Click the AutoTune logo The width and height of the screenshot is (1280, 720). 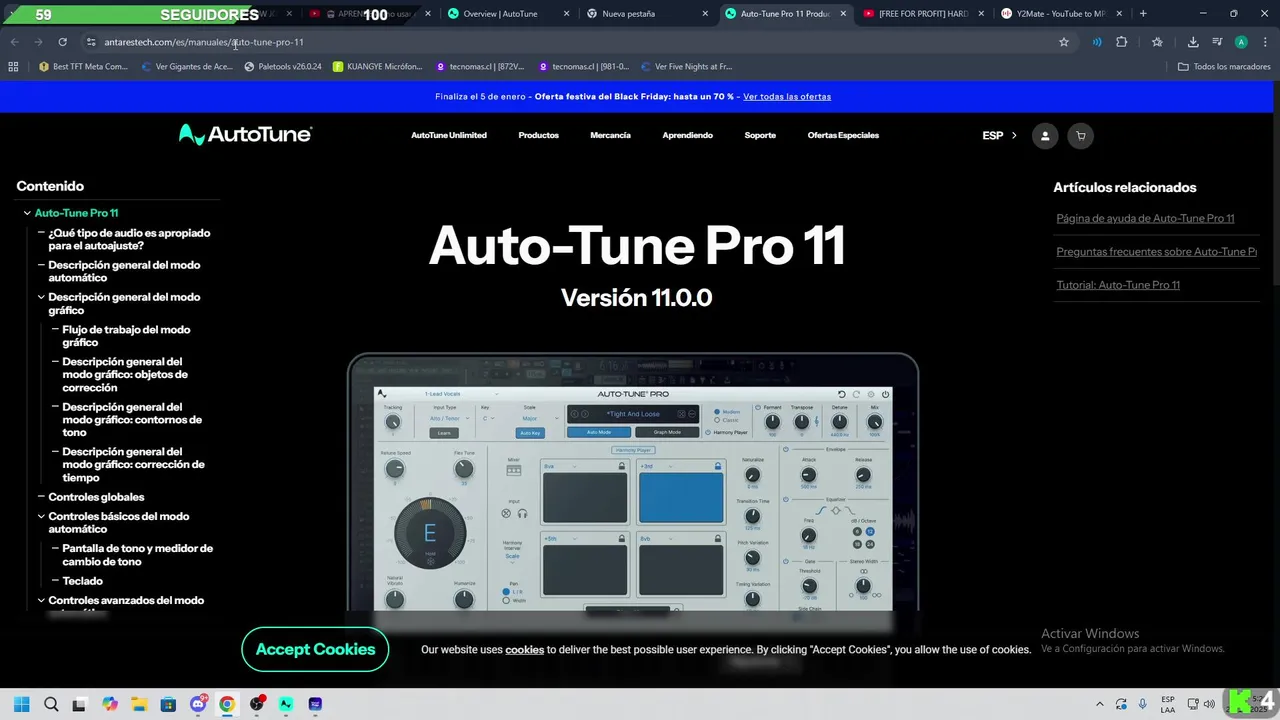coord(245,135)
